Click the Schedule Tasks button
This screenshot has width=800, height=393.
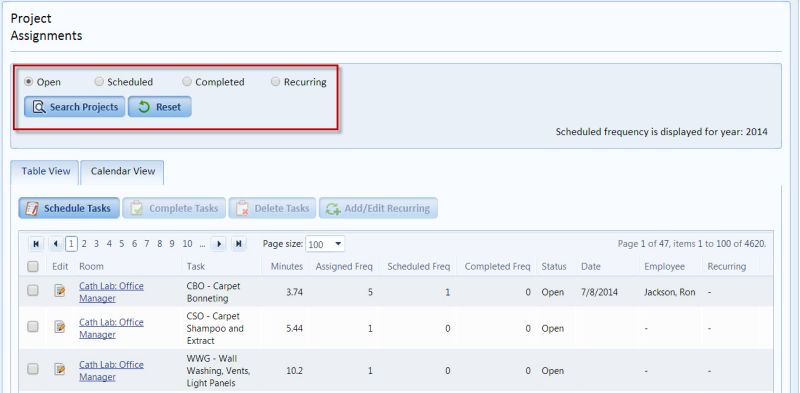(x=69, y=208)
